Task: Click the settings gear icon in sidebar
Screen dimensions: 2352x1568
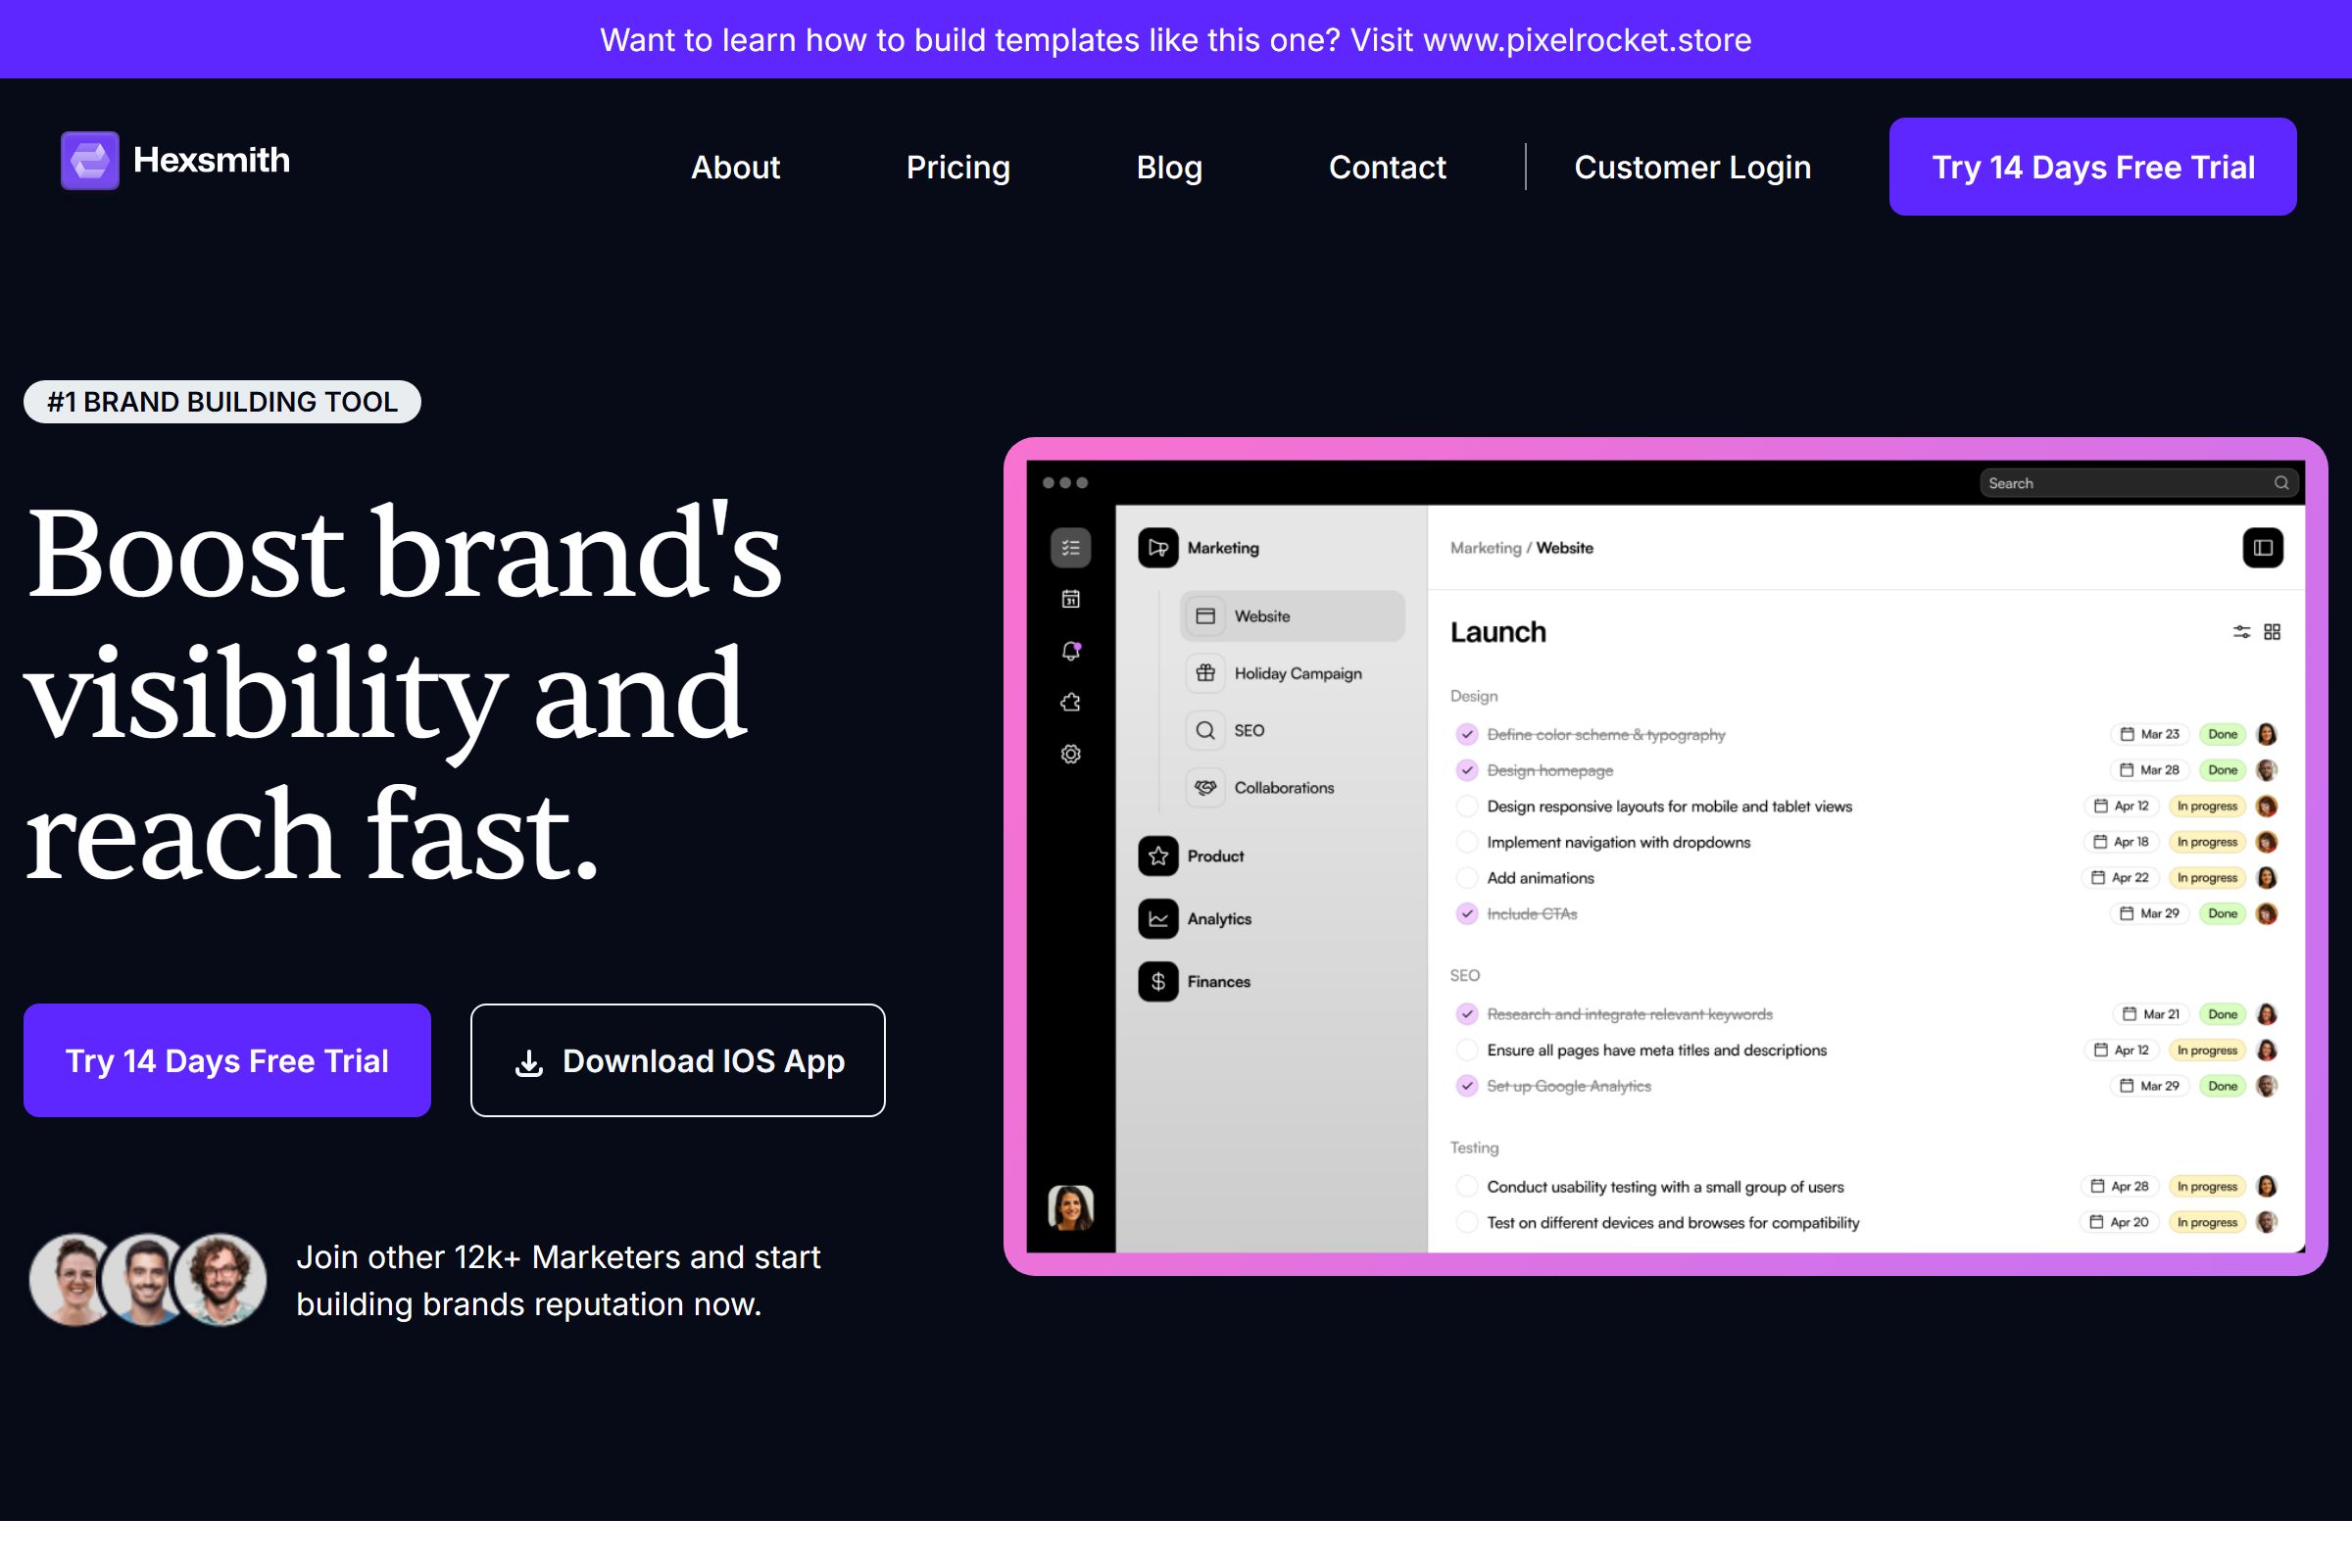Action: pyautogui.click(x=1070, y=754)
